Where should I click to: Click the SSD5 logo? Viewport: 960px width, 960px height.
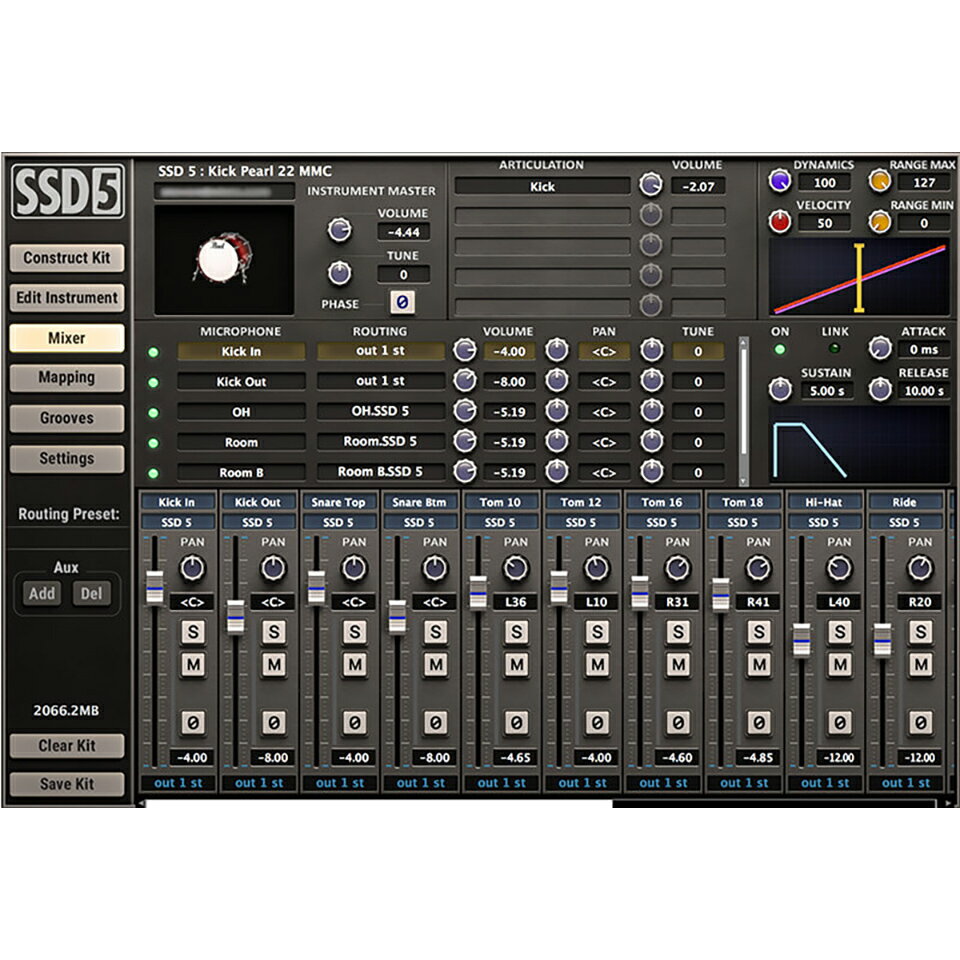coord(67,192)
